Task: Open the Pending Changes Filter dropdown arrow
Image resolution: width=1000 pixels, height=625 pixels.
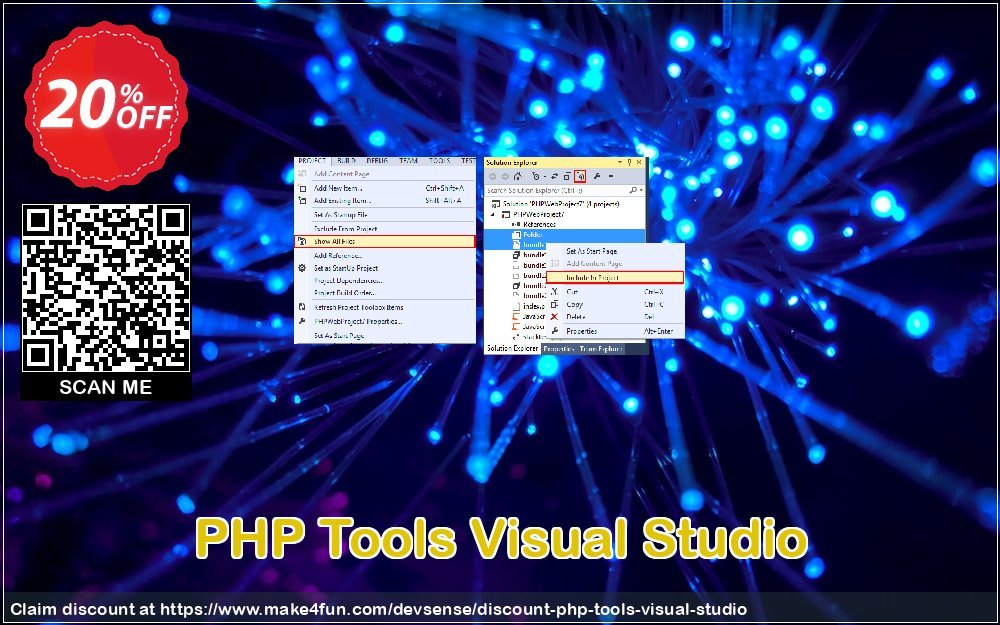Action: pos(544,177)
